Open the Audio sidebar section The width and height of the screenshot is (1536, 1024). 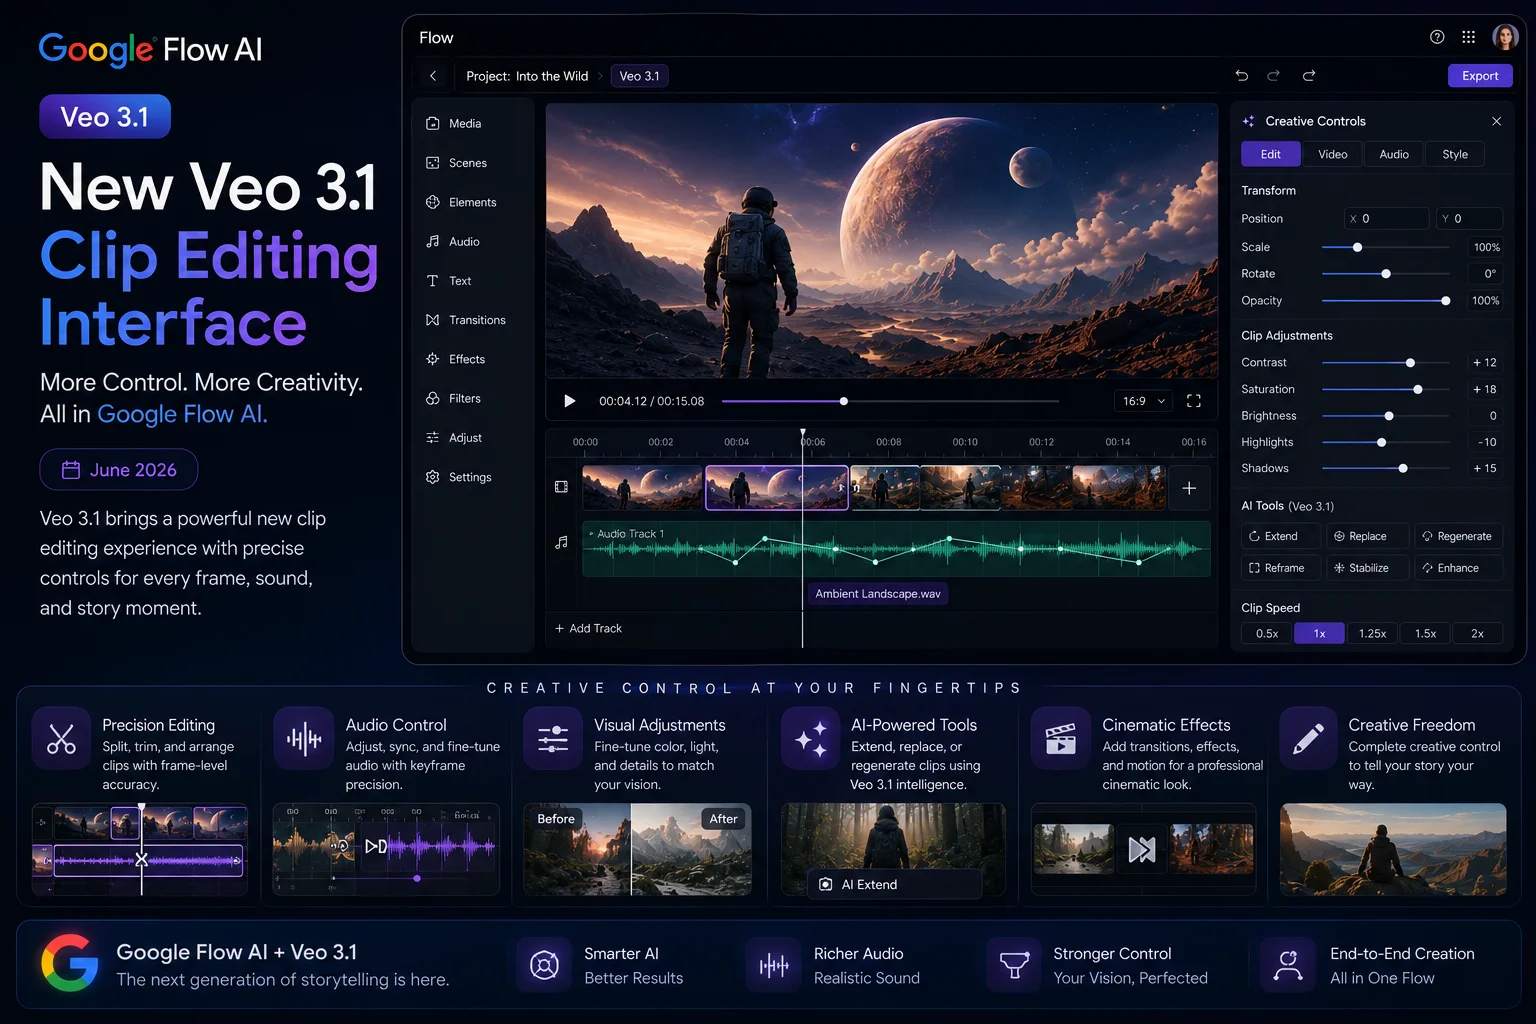coord(453,241)
